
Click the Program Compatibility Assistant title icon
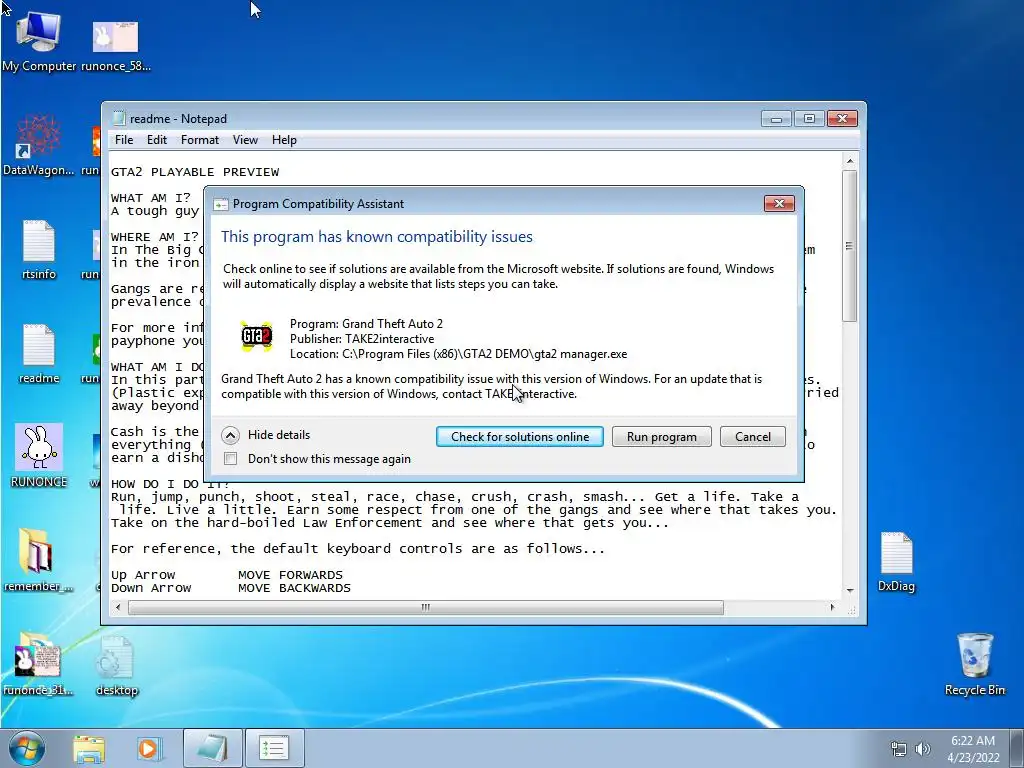pyautogui.click(x=221, y=204)
